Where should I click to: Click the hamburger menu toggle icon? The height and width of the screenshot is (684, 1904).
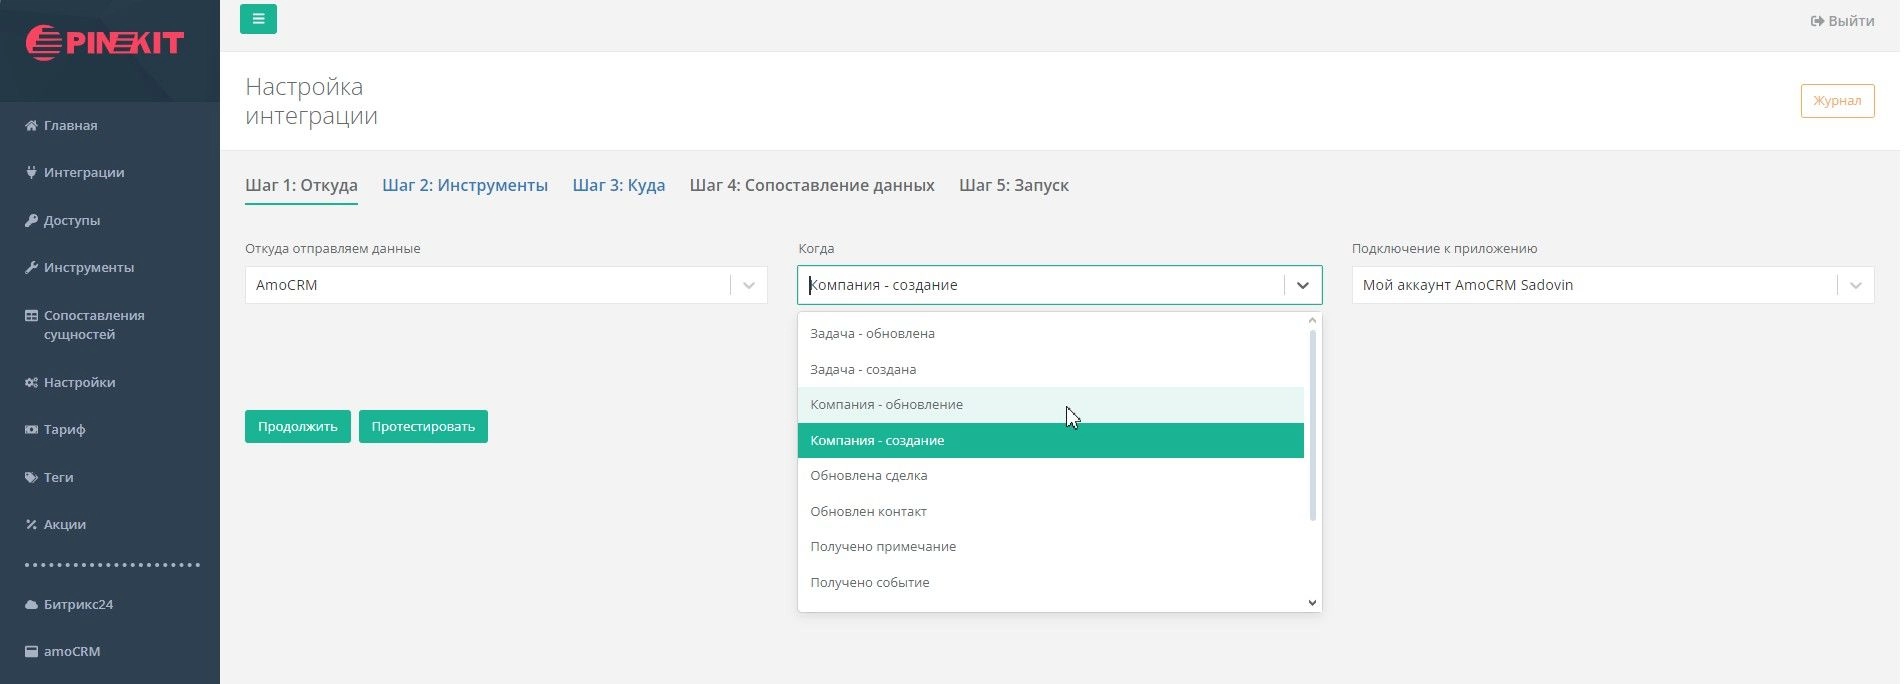pyautogui.click(x=258, y=19)
